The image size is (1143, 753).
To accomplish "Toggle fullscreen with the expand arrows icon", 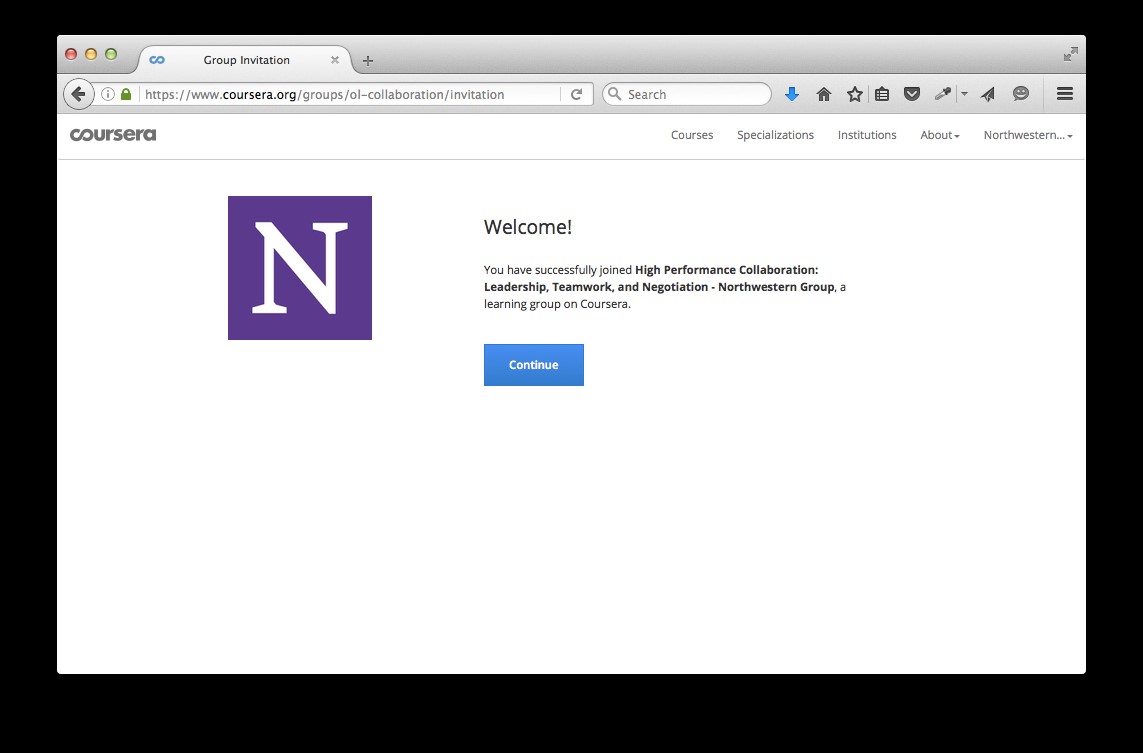I will pyautogui.click(x=1070, y=55).
